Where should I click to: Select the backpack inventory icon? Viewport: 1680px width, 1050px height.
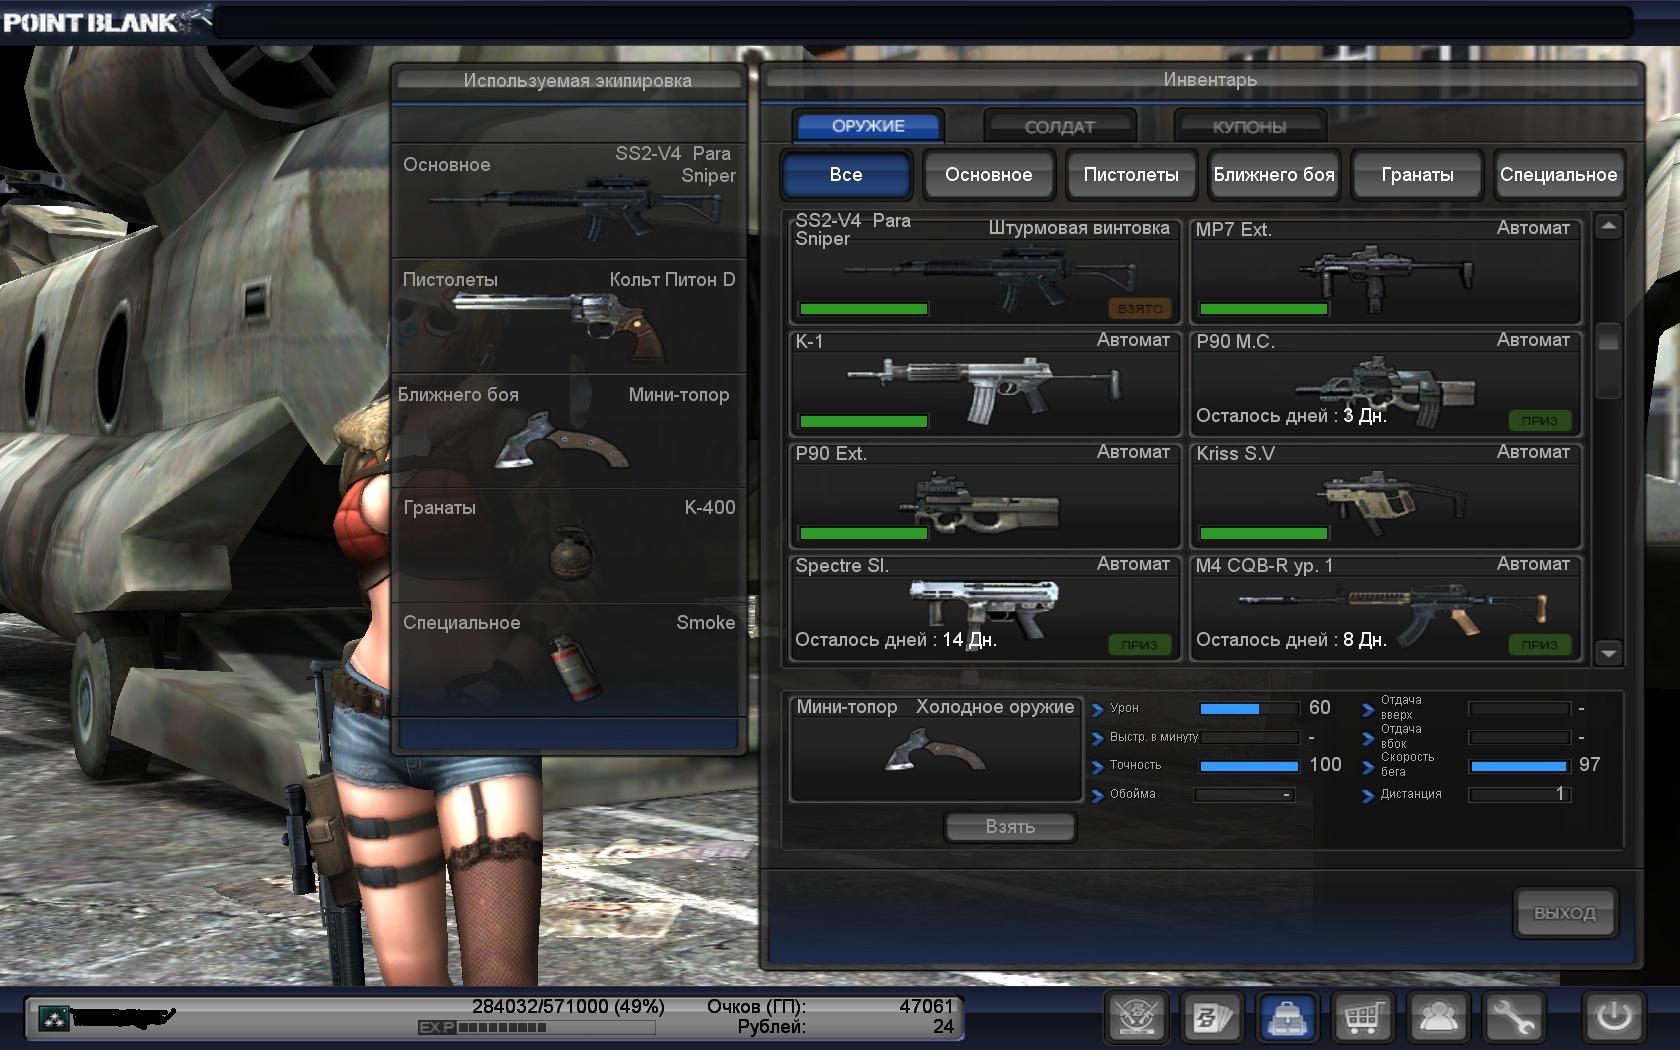1288,1018
